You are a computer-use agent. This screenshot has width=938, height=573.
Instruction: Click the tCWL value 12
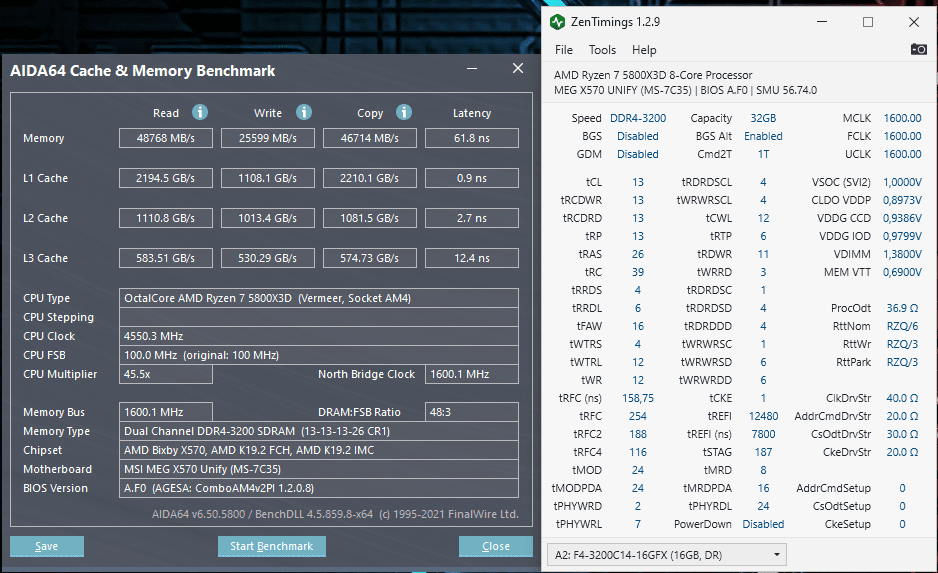coord(763,218)
